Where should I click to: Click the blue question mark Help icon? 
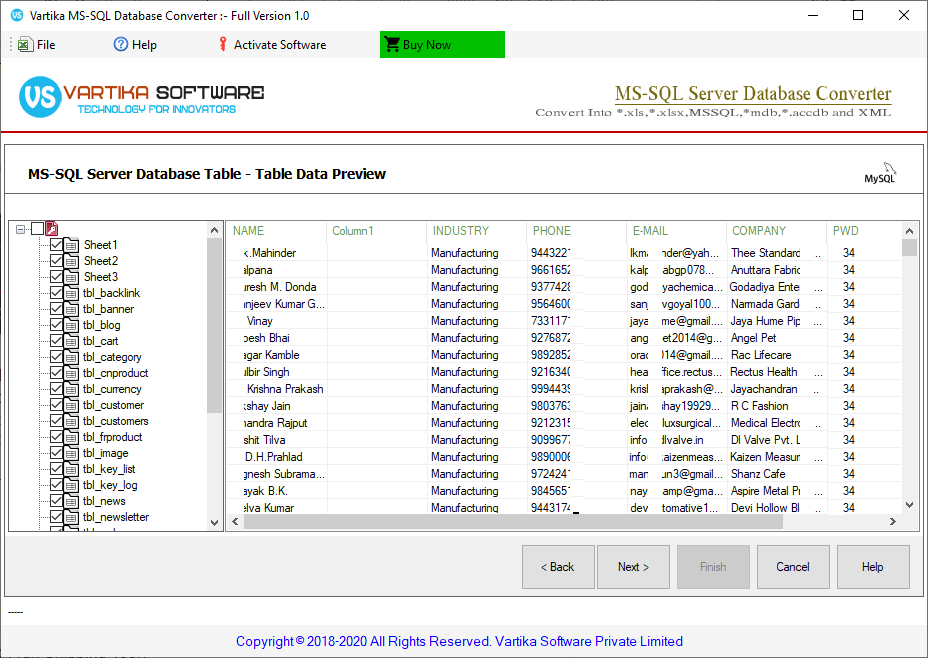point(120,44)
